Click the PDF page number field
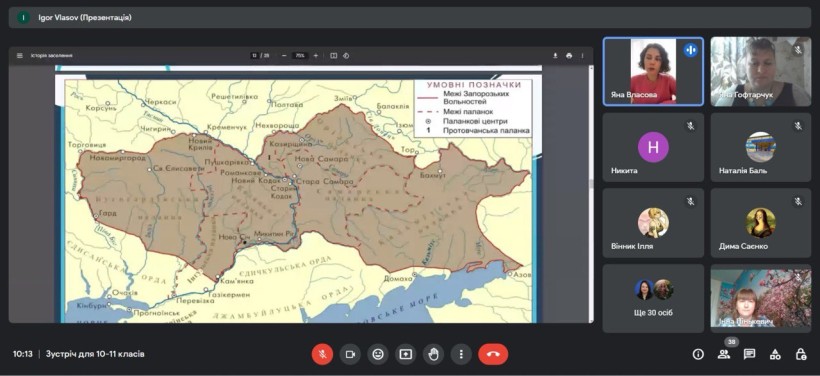Viewport: 820px width, 376px height. [x=255, y=55]
